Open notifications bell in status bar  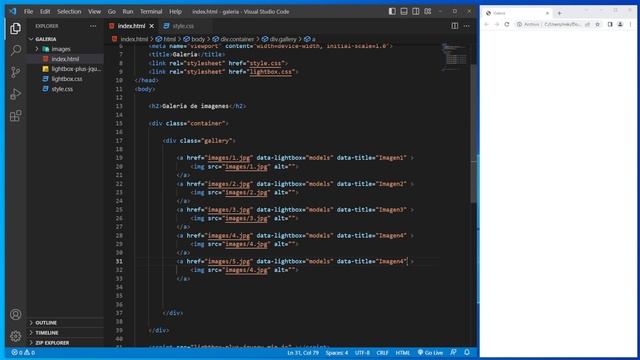click(467, 352)
